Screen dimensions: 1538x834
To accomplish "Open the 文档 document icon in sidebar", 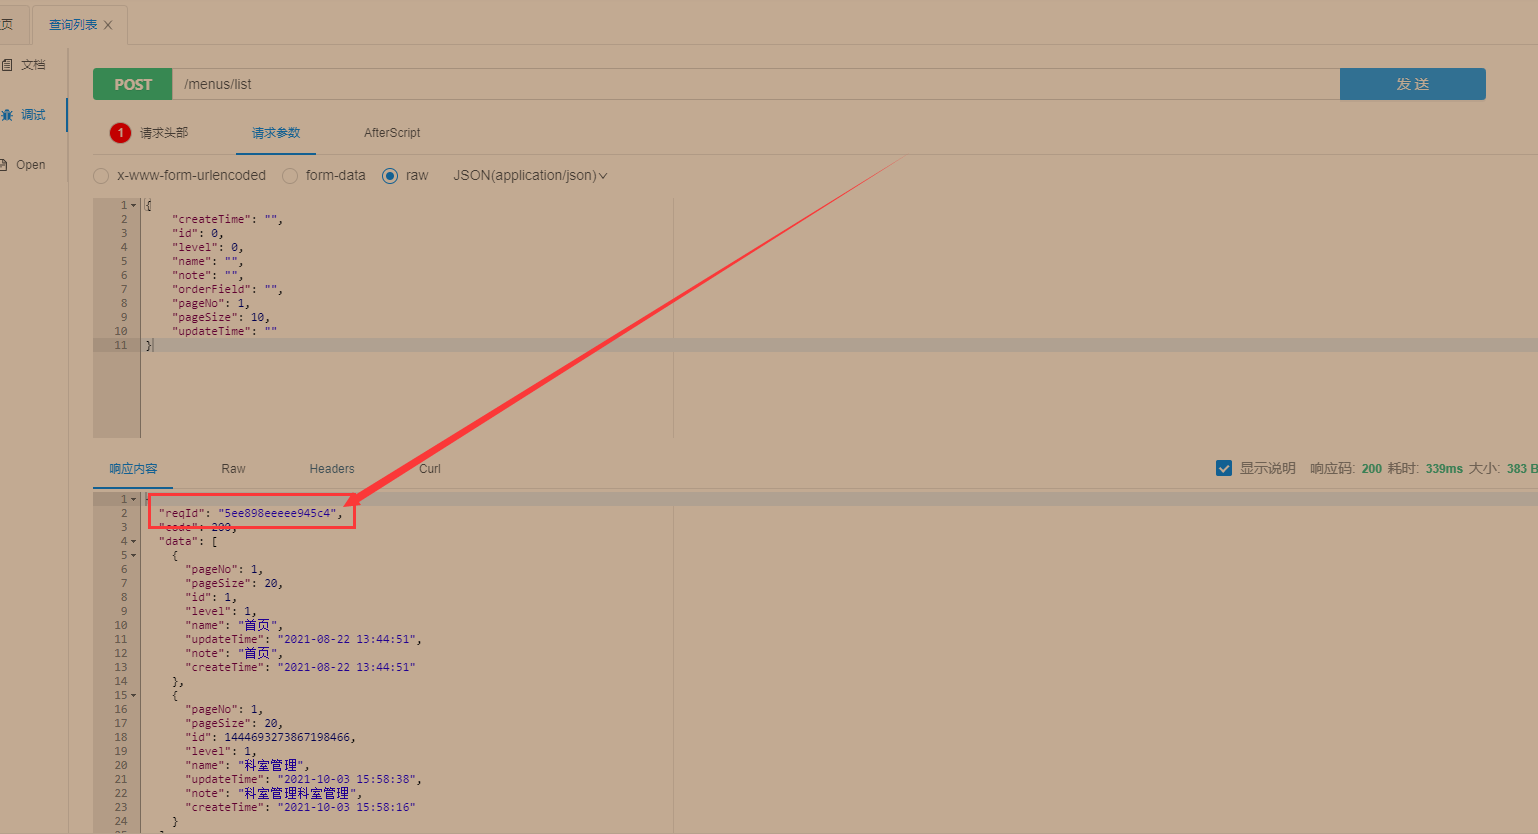I will (7, 65).
